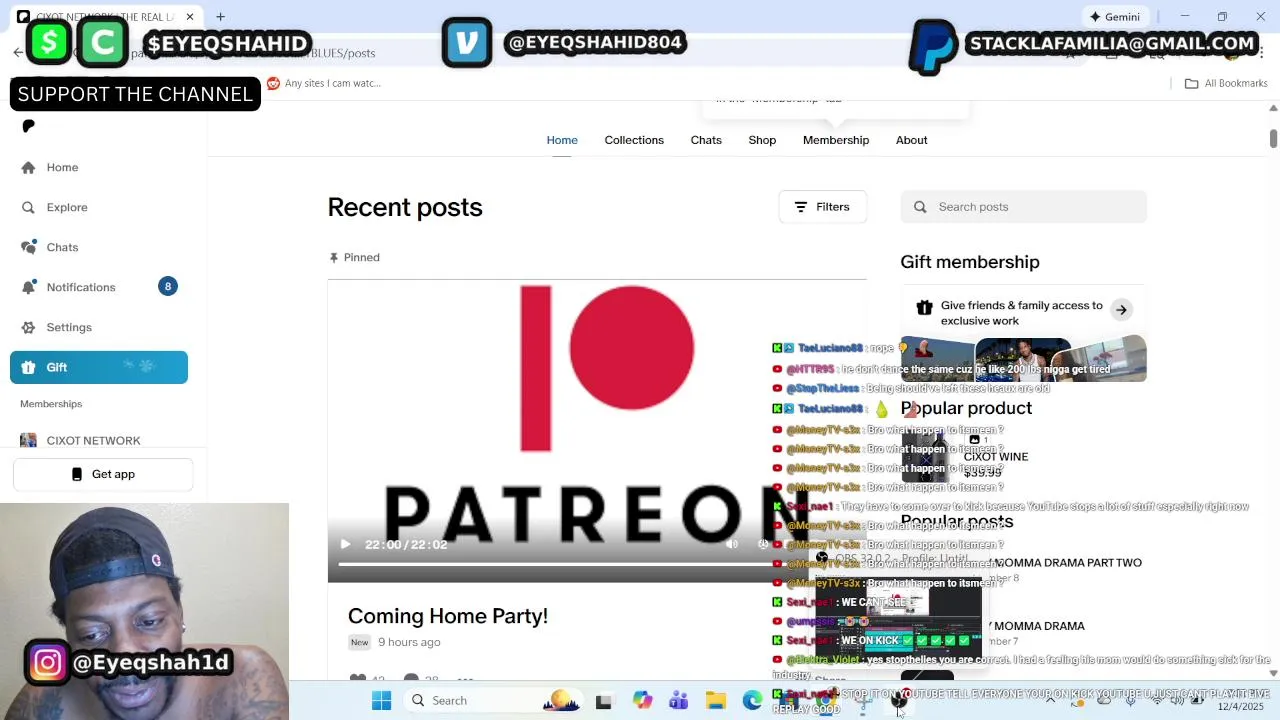Go back with browser back arrow

click(x=18, y=53)
